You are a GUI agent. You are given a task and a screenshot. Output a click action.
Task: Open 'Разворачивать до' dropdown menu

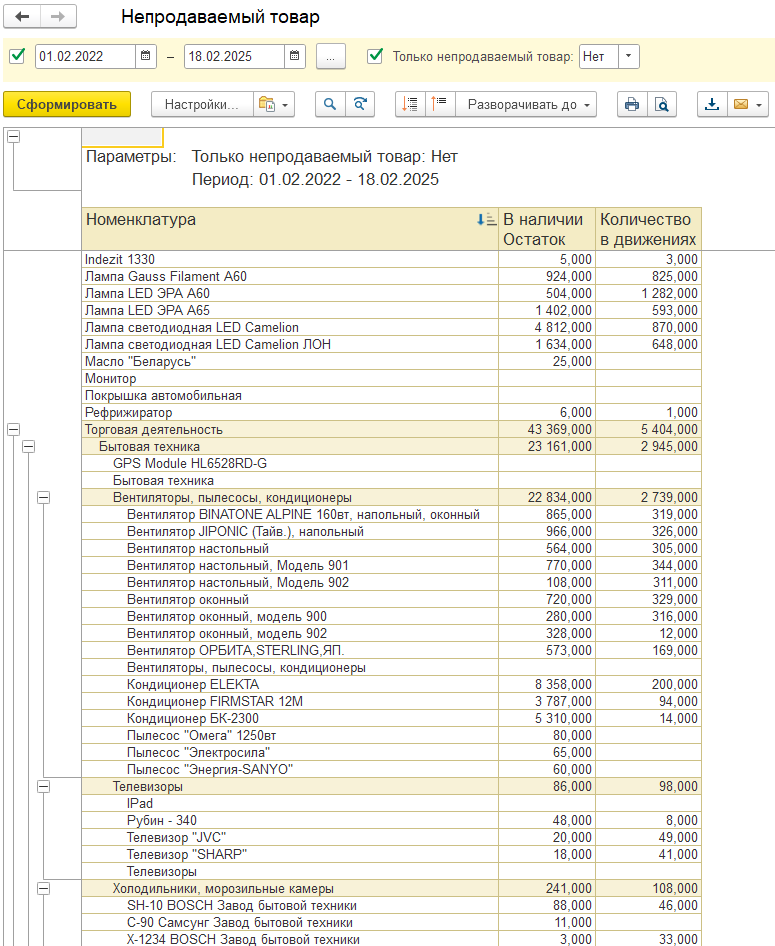(x=527, y=104)
